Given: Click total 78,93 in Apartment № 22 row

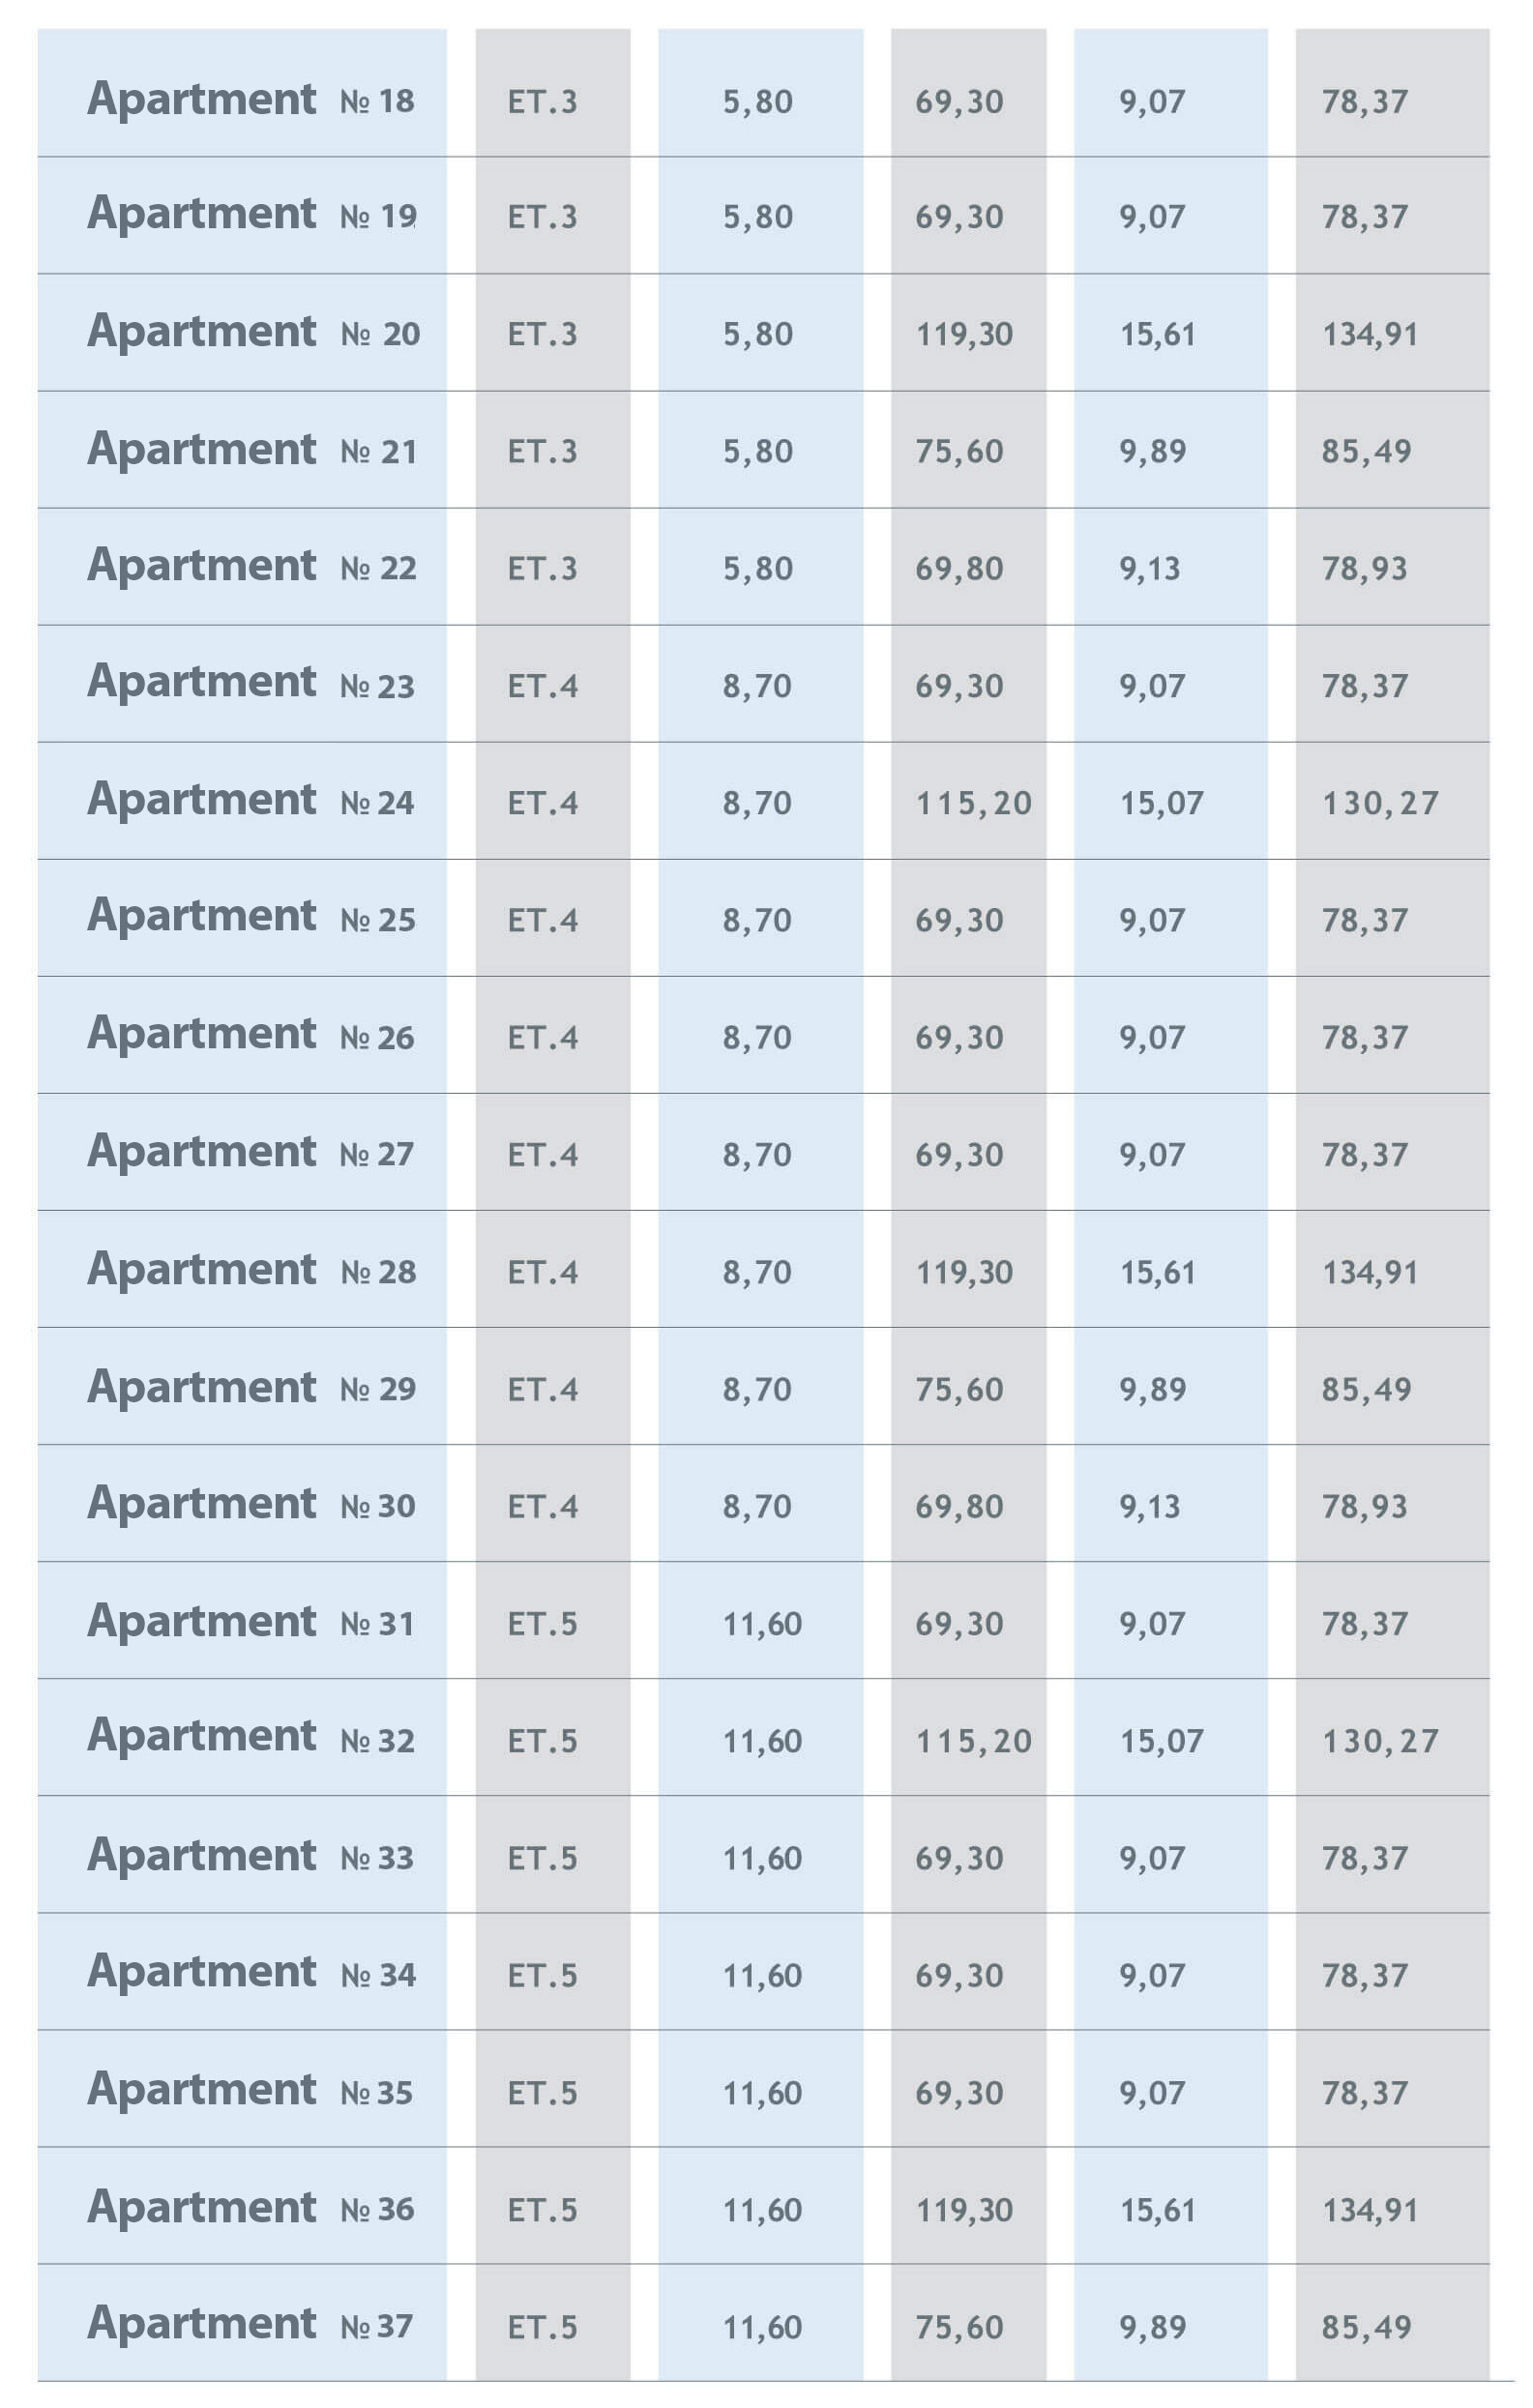Looking at the screenshot, I should point(1364,569).
